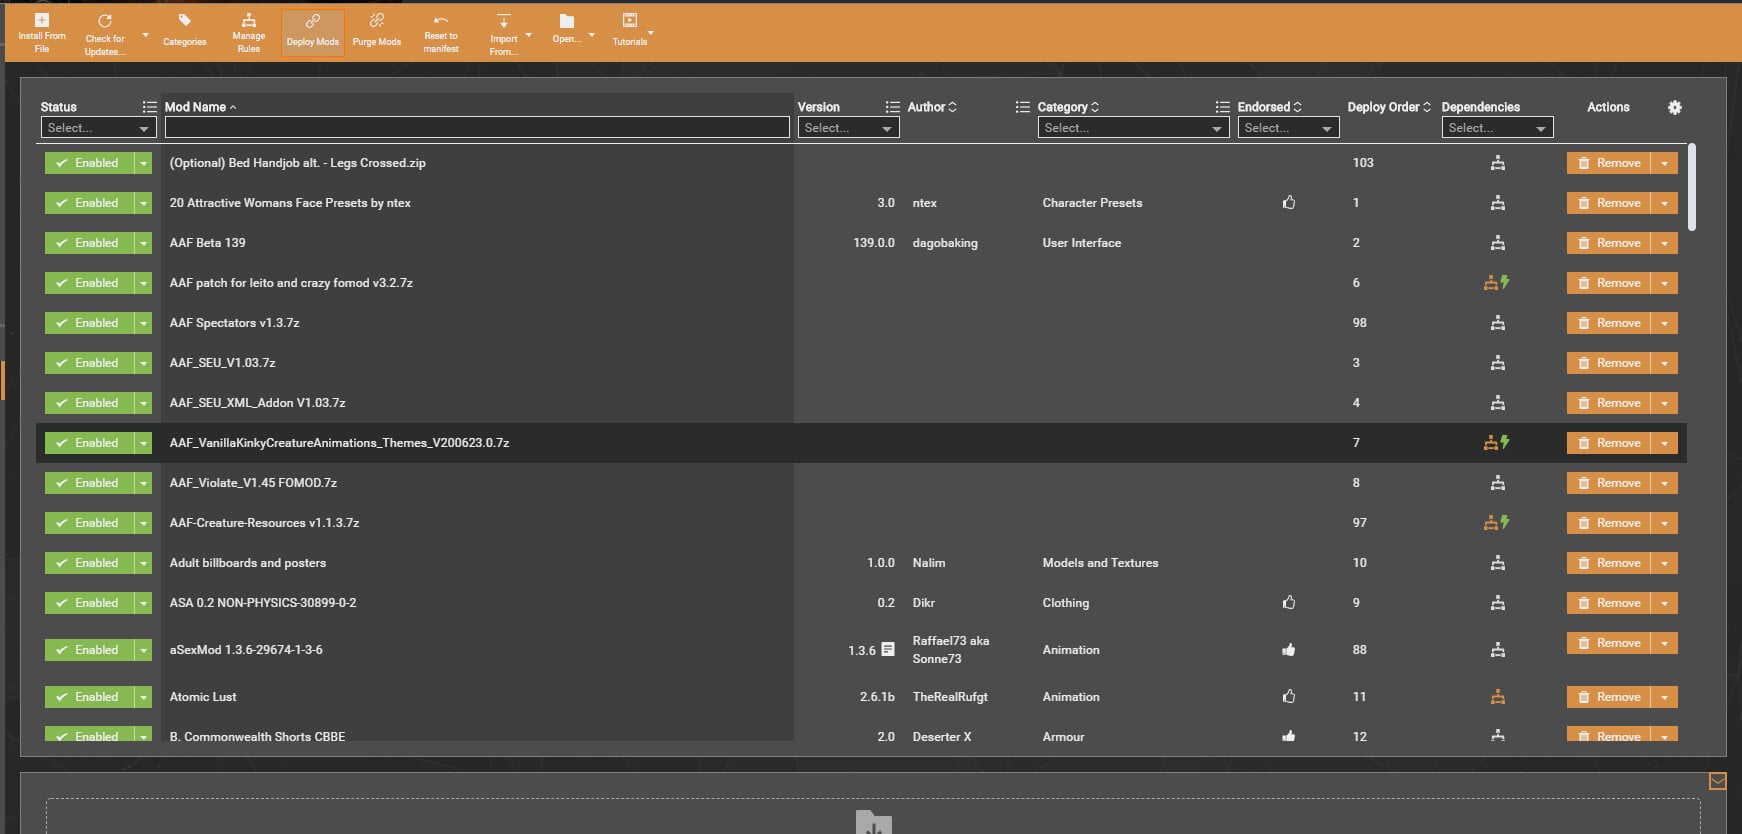The width and height of the screenshot is (1742, 834).
Task: Click dependency icon for Atomic Lust row
Action: (1497, 697)
